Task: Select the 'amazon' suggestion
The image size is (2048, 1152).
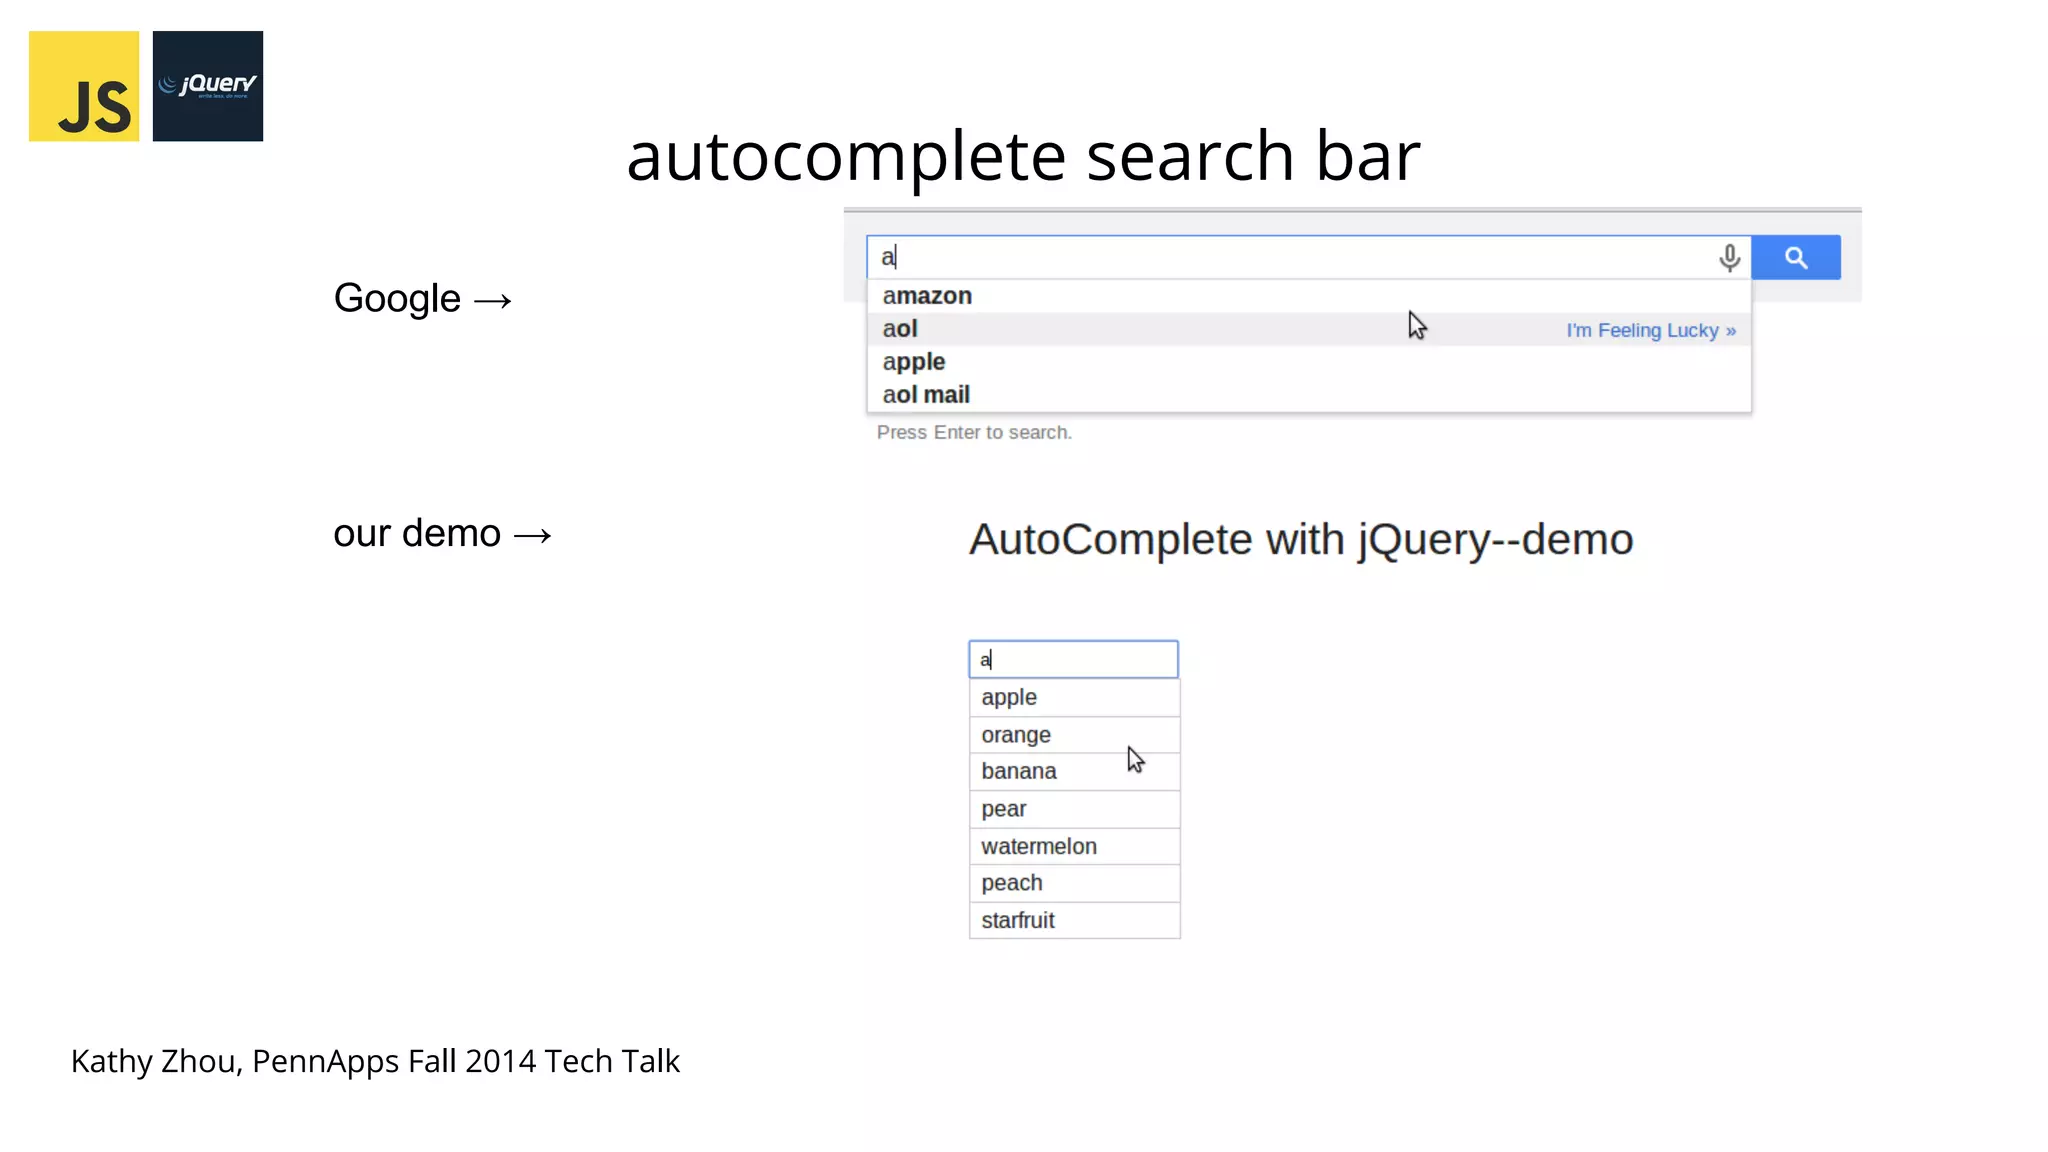Action: 1309,296
